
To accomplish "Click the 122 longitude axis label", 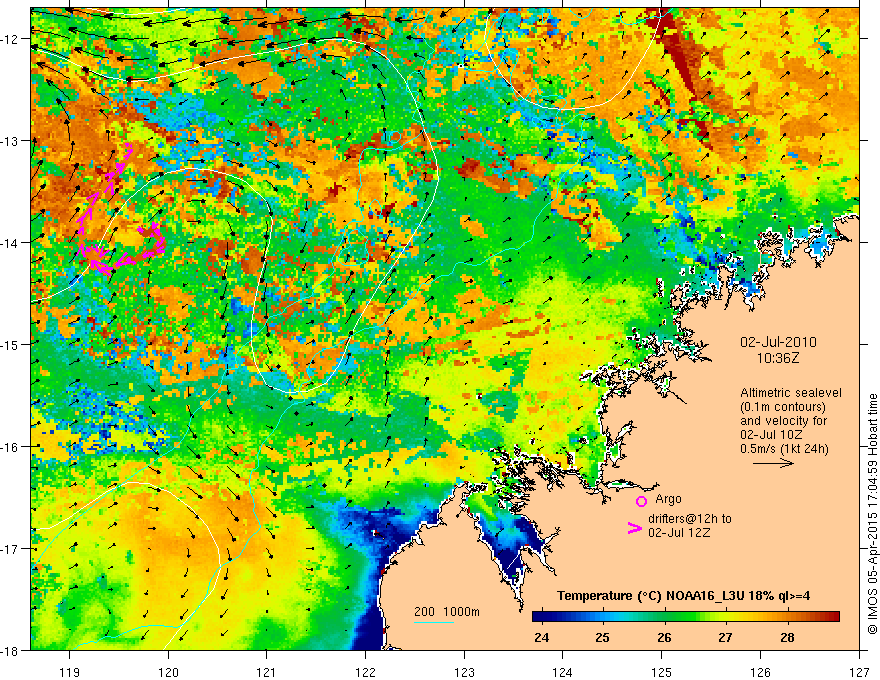I will pos(365,656).
